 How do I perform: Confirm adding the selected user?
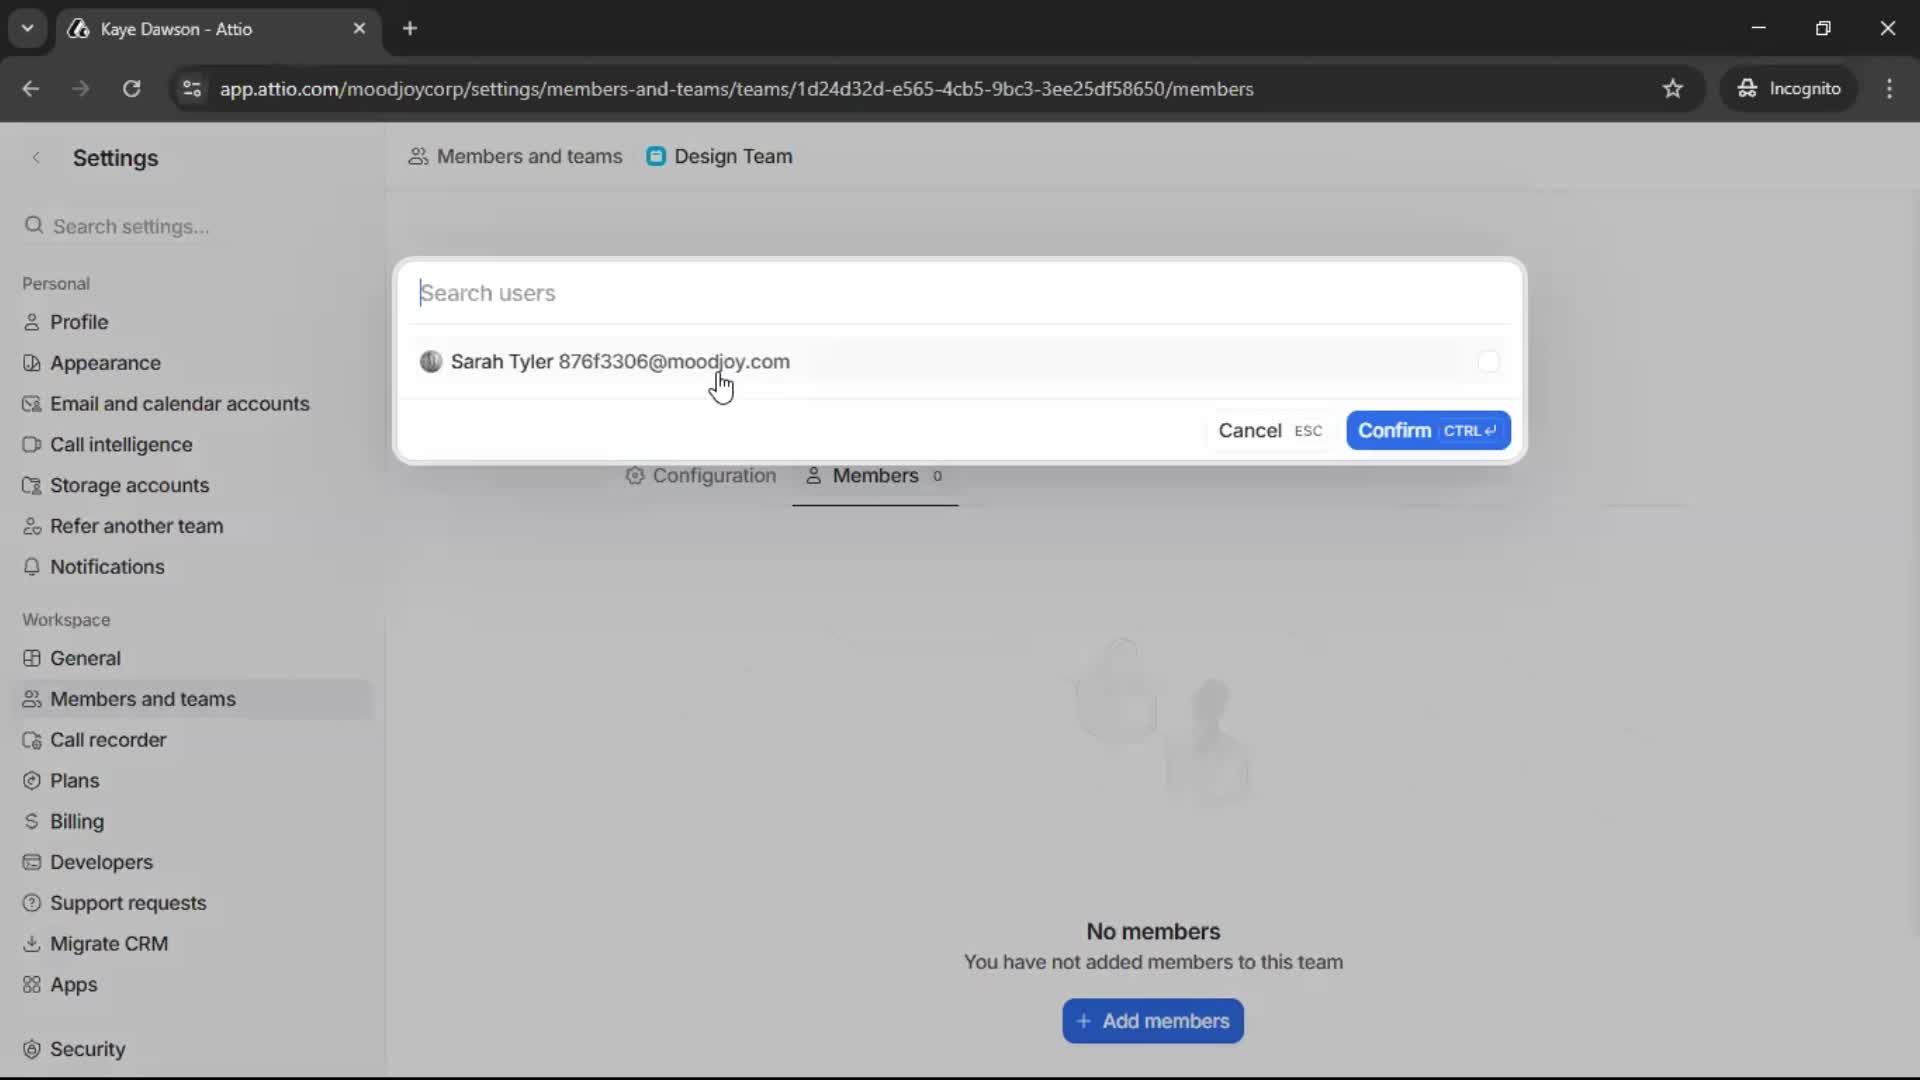coord(1428,430)
